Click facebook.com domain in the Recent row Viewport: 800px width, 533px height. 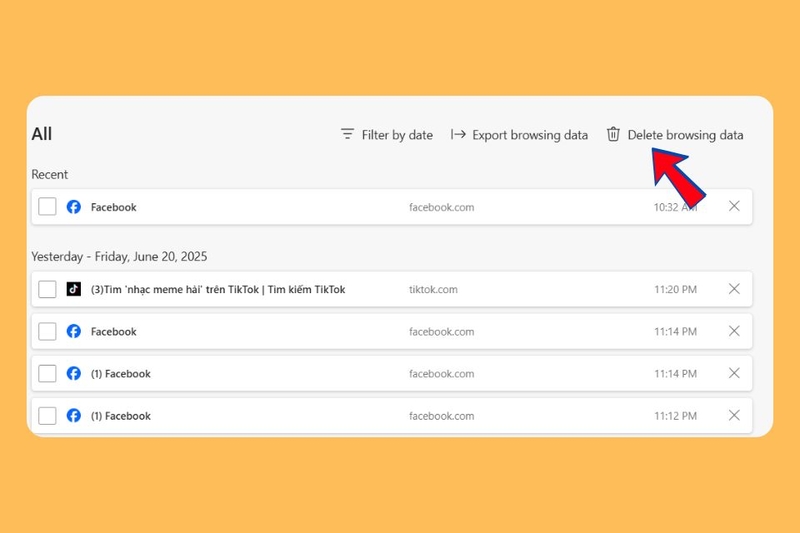[441, 207]
